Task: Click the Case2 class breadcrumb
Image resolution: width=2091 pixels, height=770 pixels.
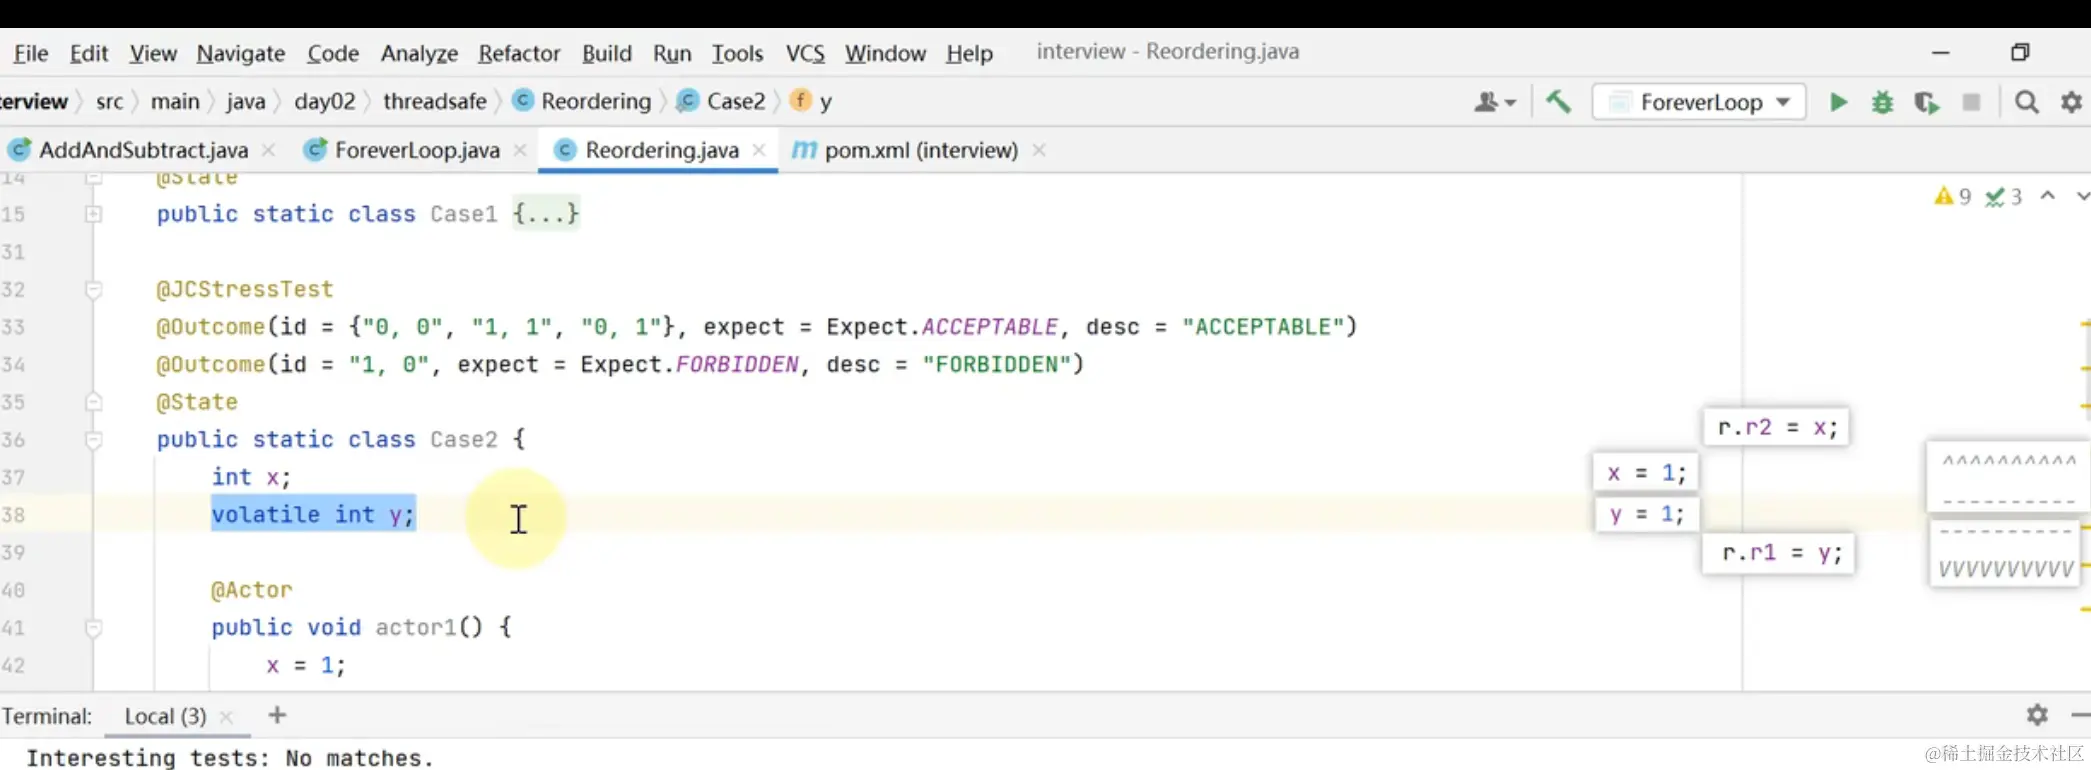Action: point(721,101)
